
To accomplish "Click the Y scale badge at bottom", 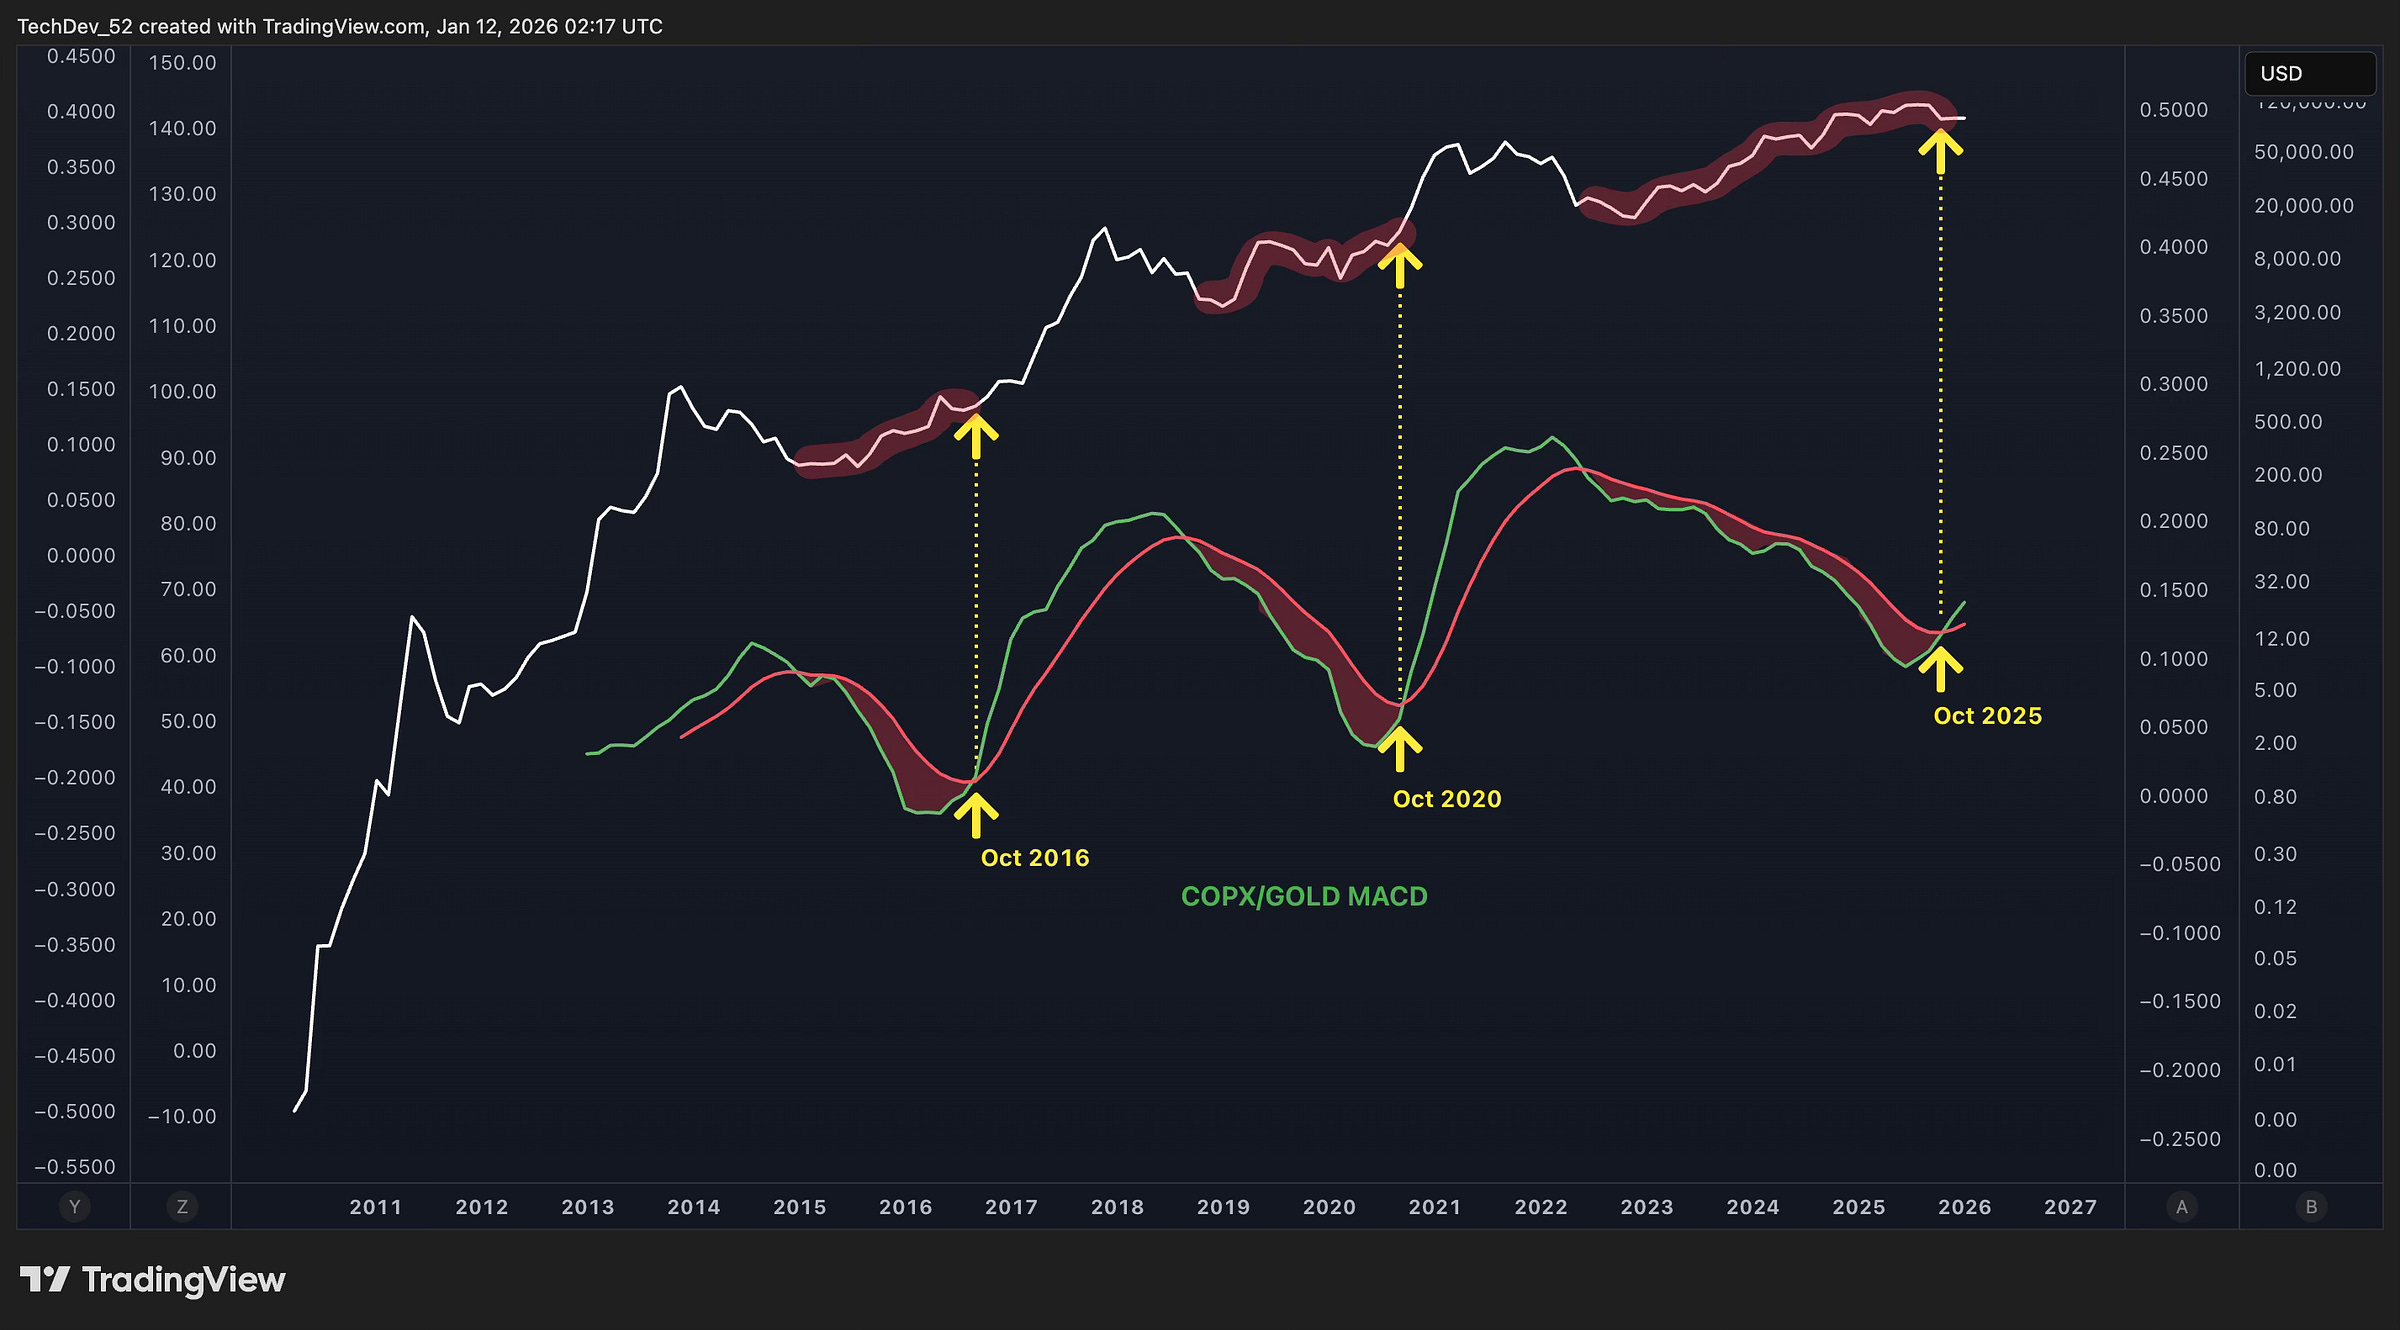I will (x=74, y=1207).
